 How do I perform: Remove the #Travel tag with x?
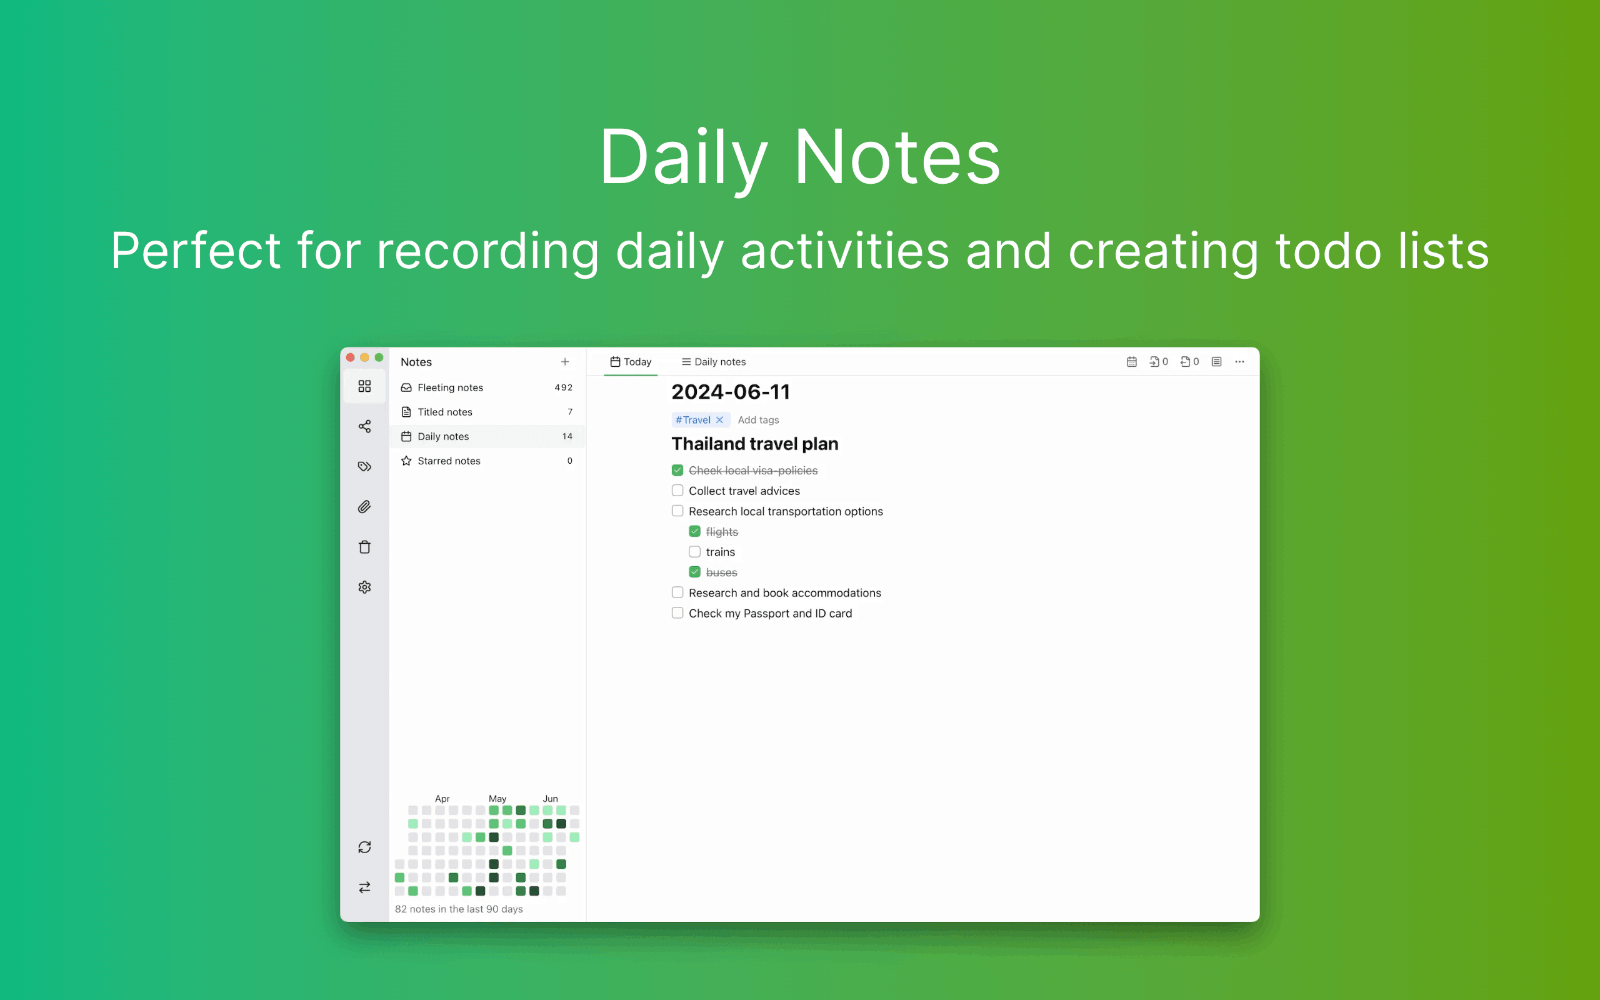click(x=719, y=420)
